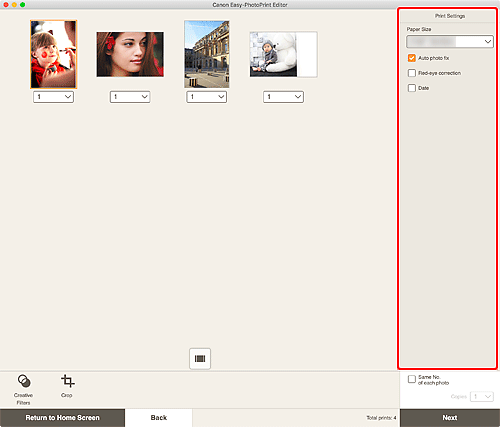Select the woman with red flower thumbnail
Screen dimensions: 500x427
[130, 54]
